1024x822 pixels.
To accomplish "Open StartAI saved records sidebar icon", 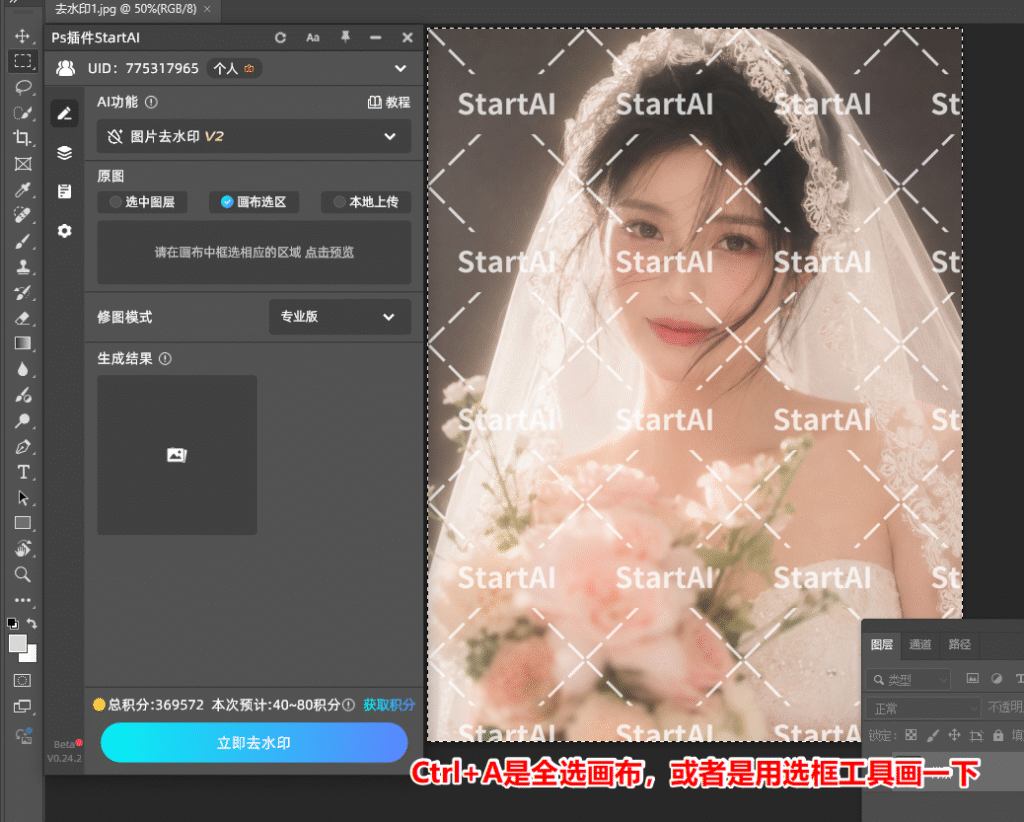I will tap(65, 191).
